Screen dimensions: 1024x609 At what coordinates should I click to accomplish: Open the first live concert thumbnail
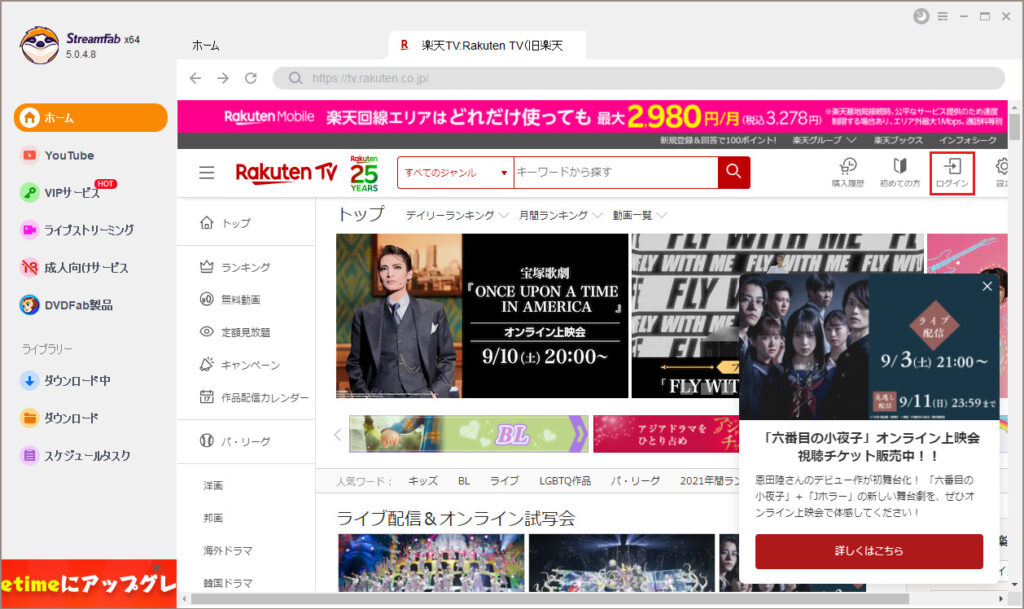(x=431, y=563)
